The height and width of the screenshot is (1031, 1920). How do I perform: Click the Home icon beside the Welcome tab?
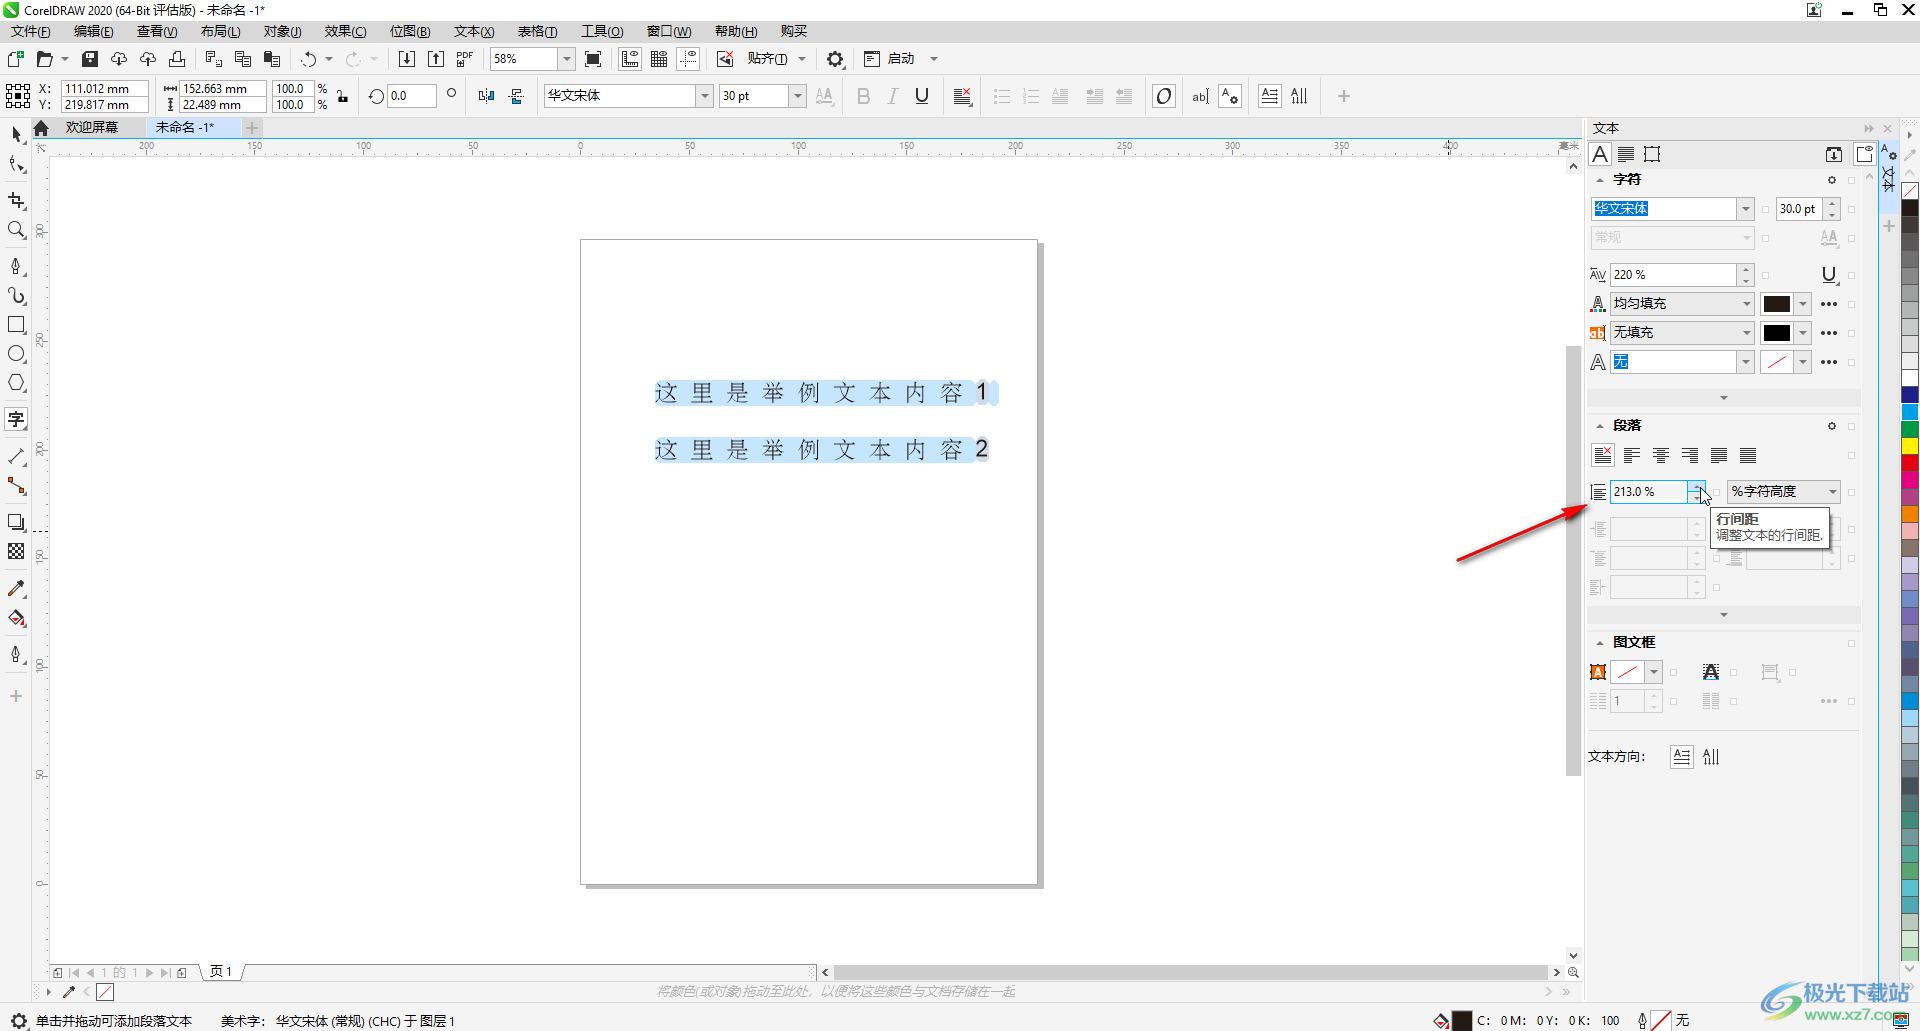pos(41,128)
